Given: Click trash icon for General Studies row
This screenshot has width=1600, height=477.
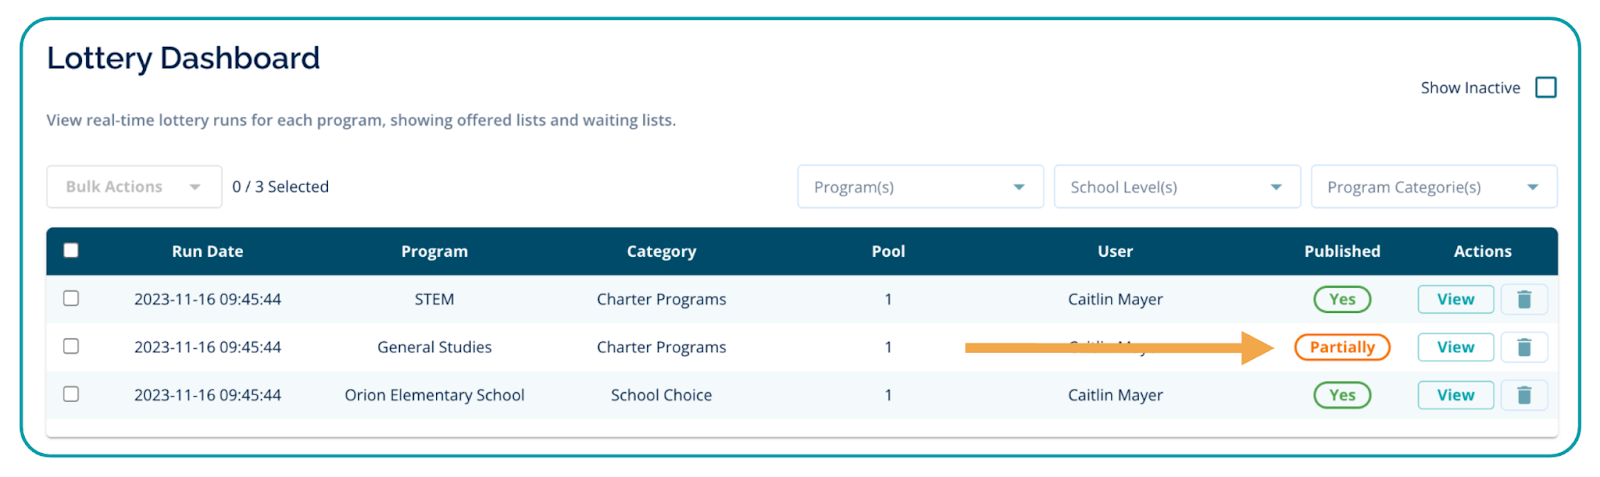Looking at the screenshot, I should [1524, 347].
